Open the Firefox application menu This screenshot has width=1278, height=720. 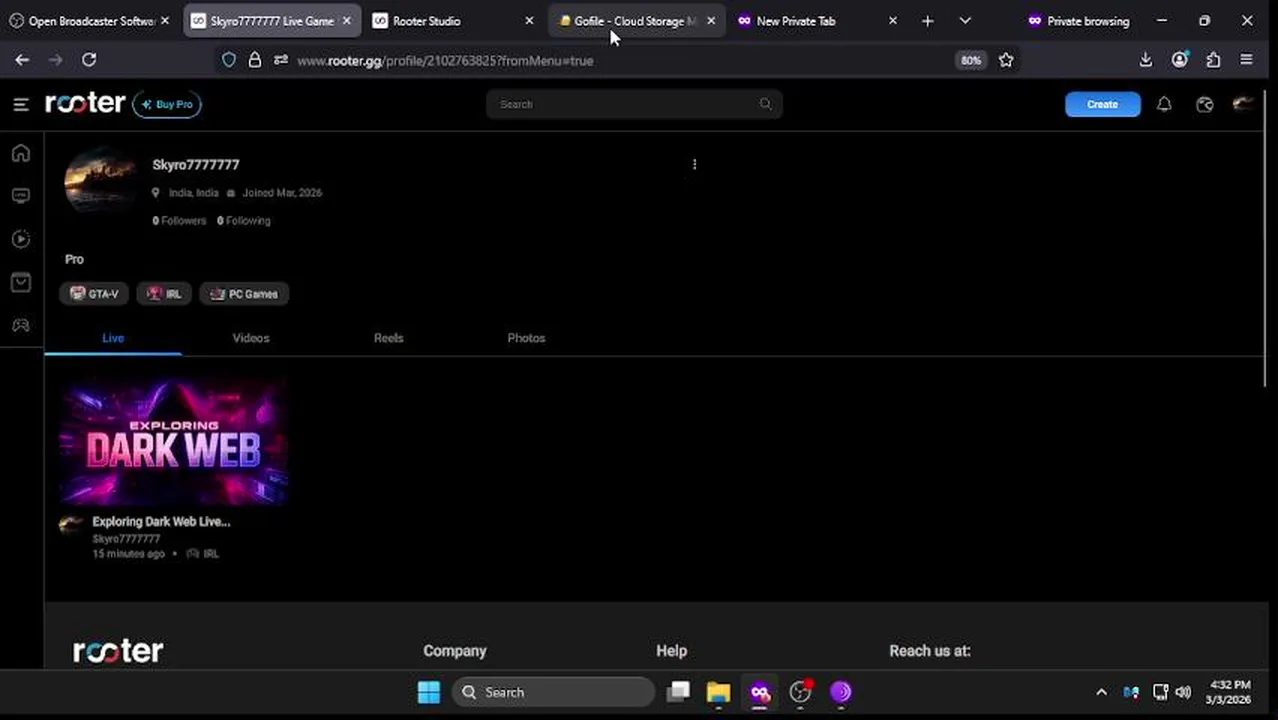1246,60
